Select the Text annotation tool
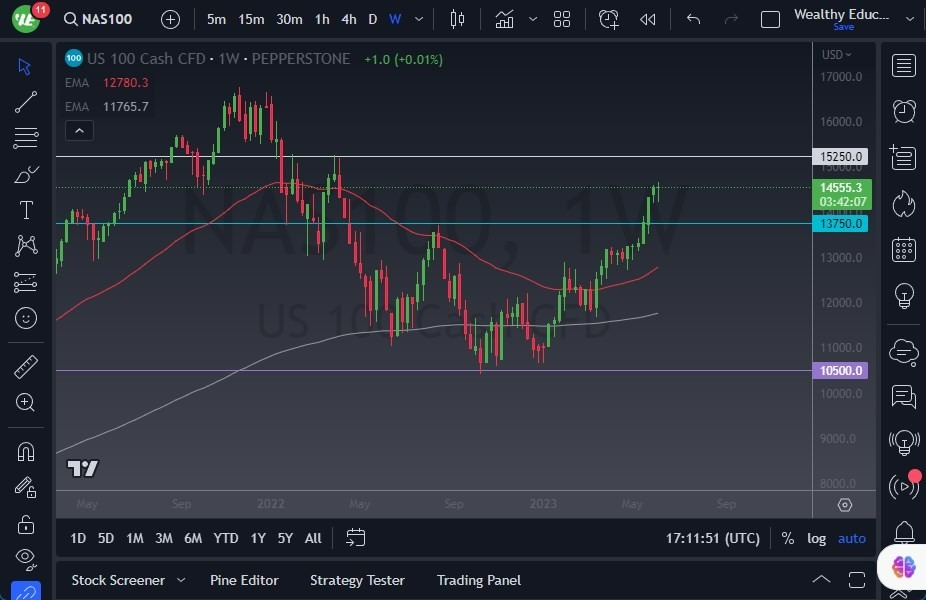Screen dimensions: 926x600 point(25,210)
